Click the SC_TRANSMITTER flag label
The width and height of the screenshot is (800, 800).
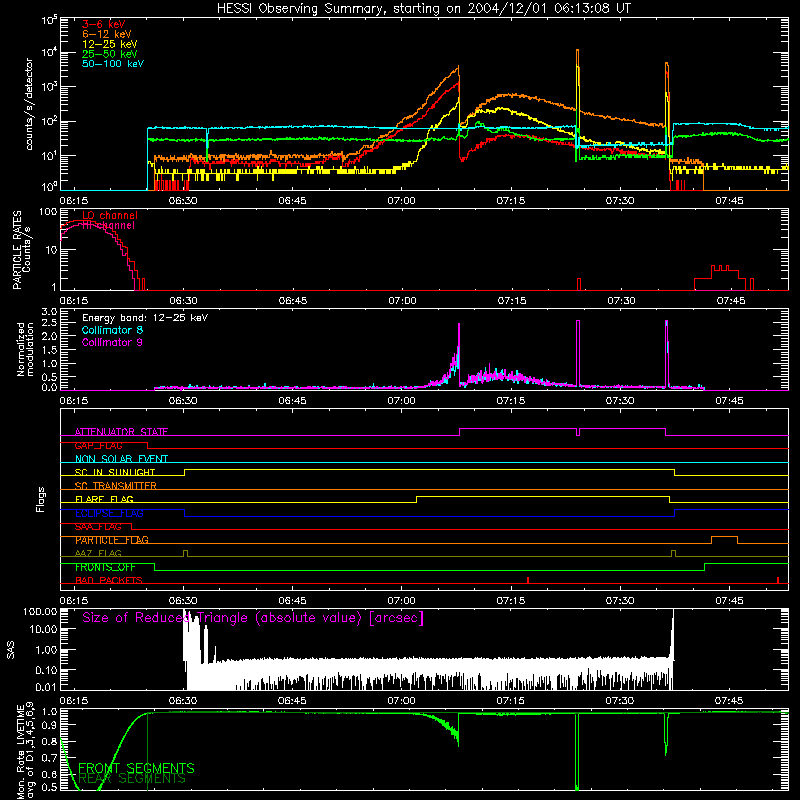(116, 486)
